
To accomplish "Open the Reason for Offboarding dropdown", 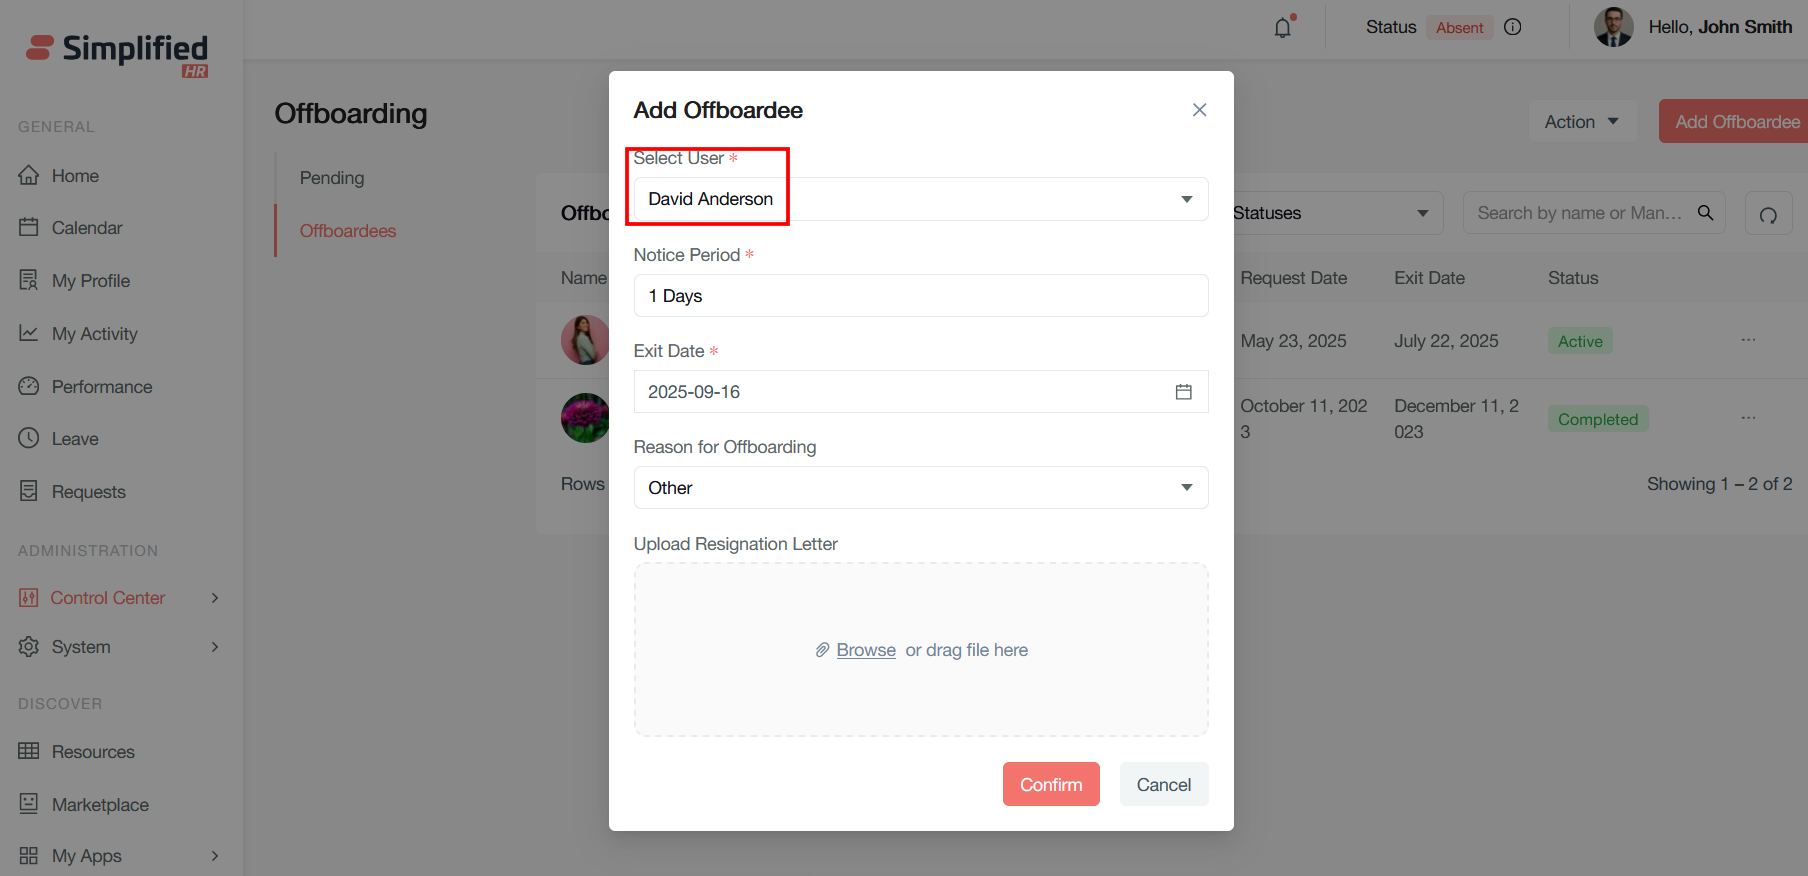I will pyautogui.click(x=920, y=488).
